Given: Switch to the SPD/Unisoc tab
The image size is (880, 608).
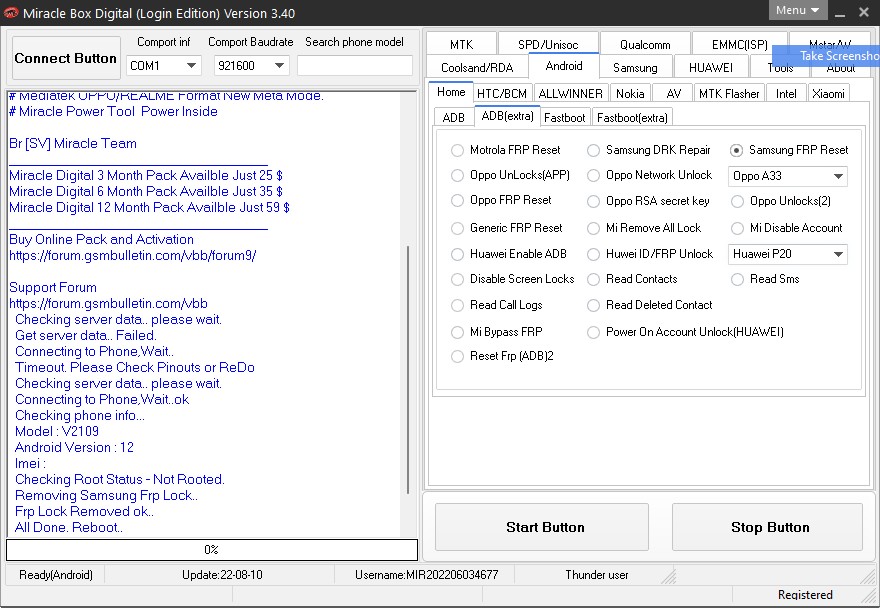Looking at the screenshot, I should click(x=548, y=44).
